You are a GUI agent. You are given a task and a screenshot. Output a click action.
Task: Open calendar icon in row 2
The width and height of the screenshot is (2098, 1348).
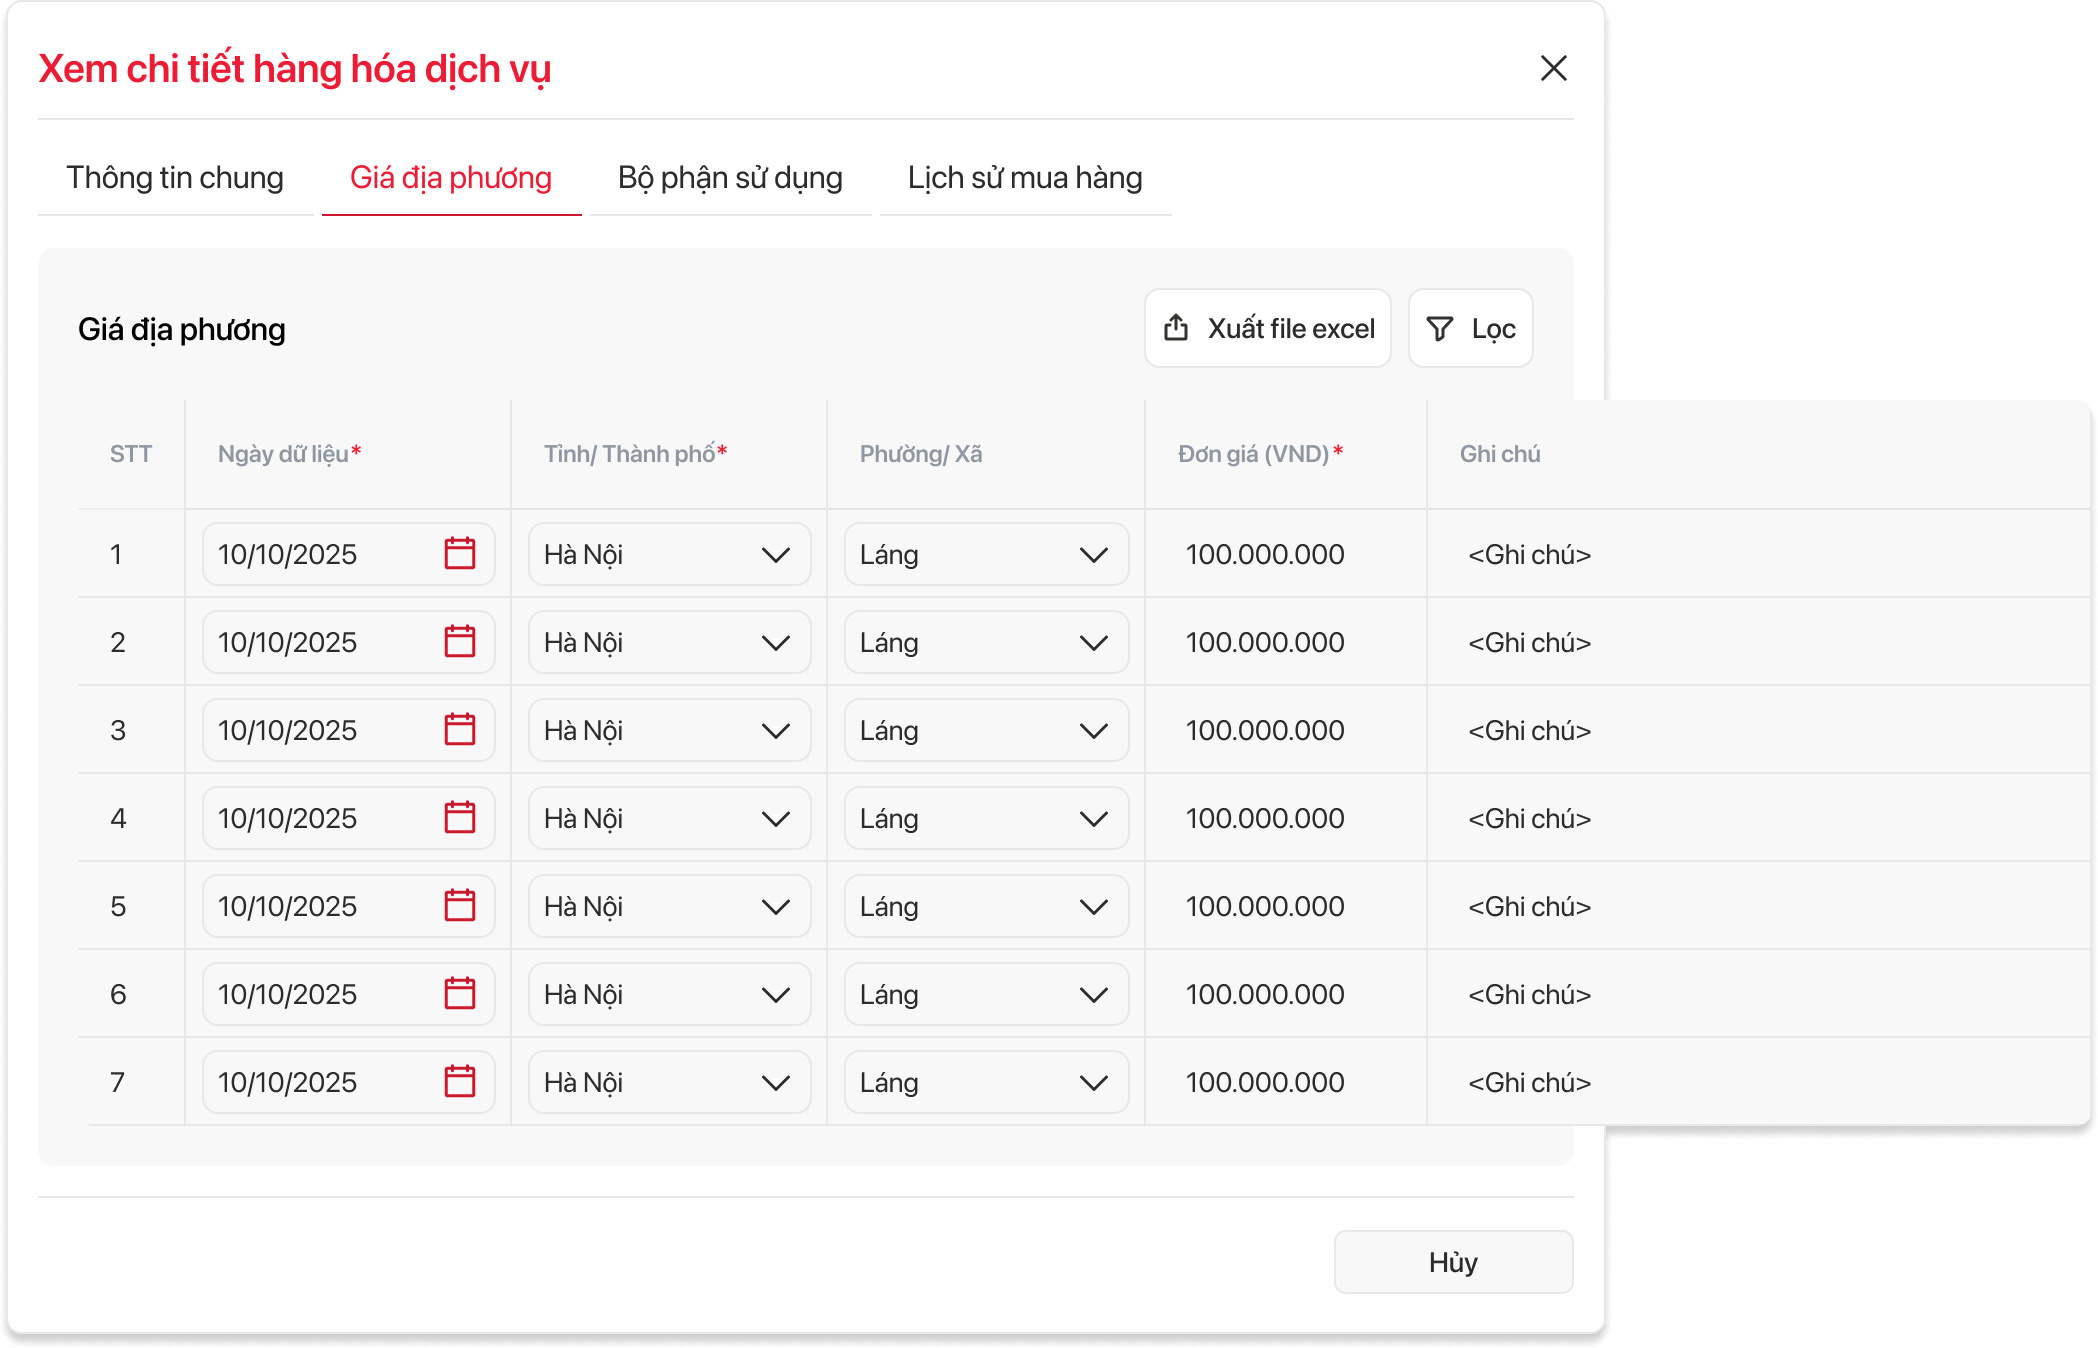pos(460,641)
